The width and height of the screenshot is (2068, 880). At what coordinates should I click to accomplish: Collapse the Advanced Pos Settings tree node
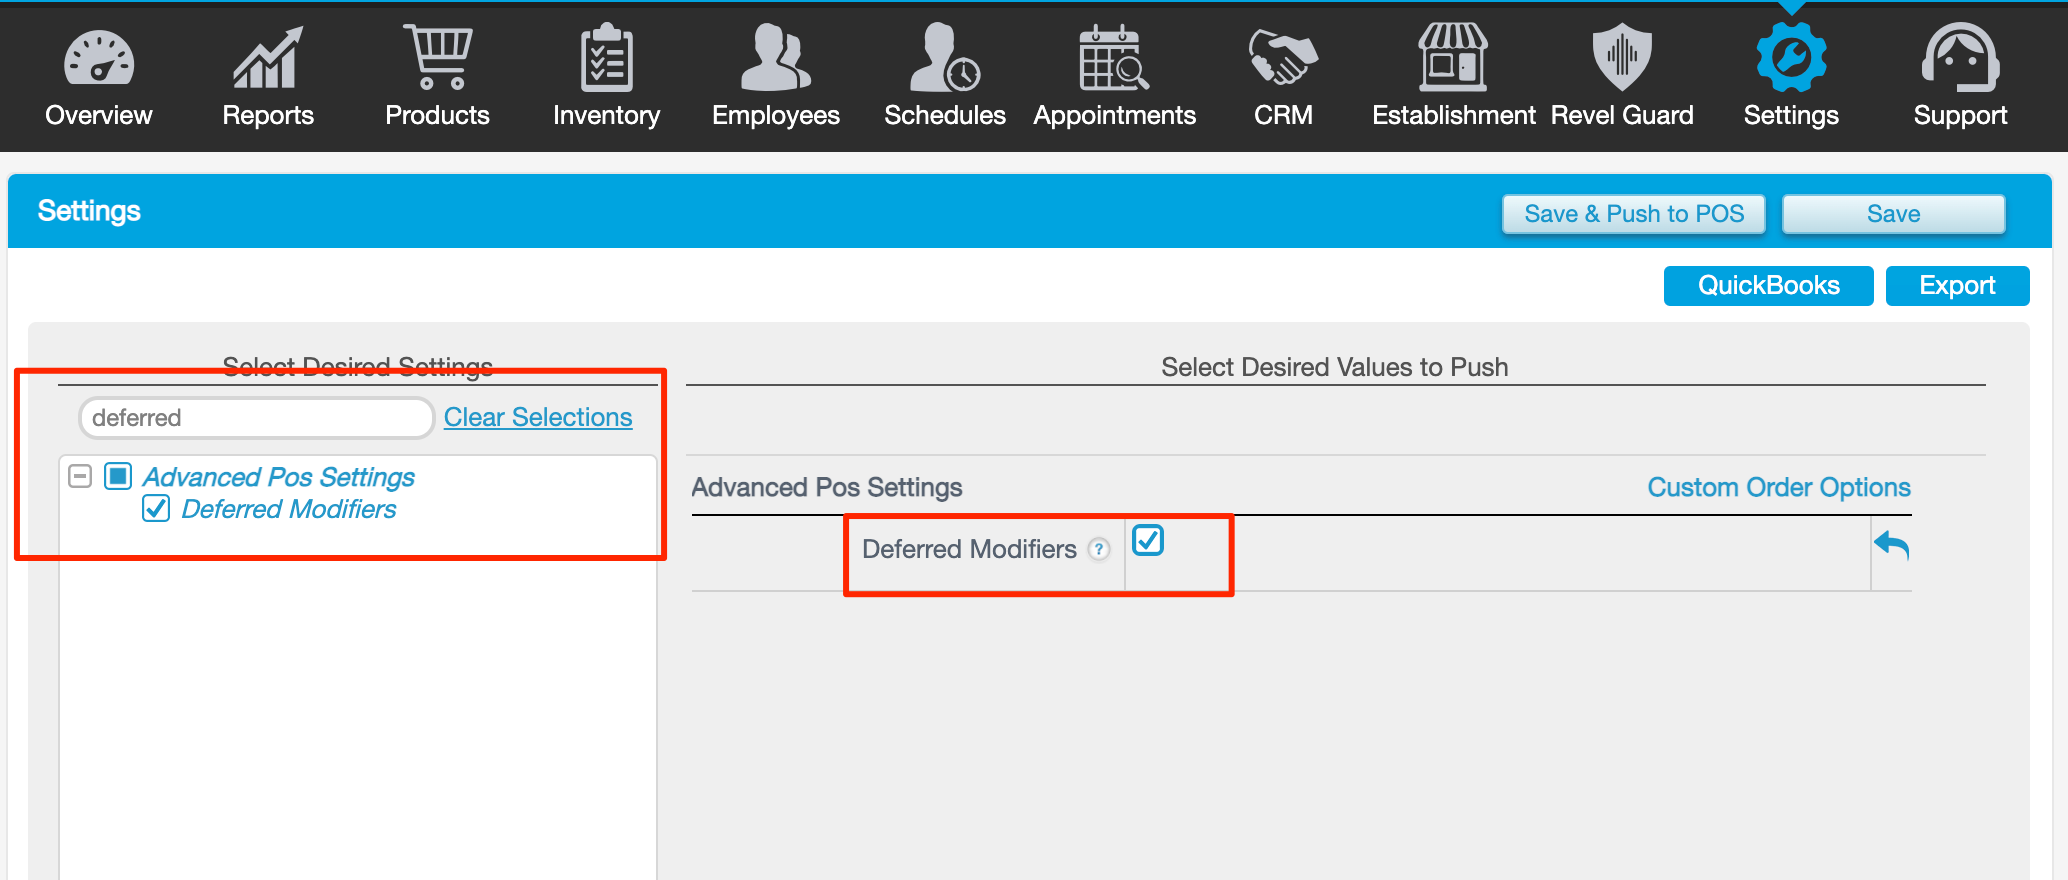point(80,476)
